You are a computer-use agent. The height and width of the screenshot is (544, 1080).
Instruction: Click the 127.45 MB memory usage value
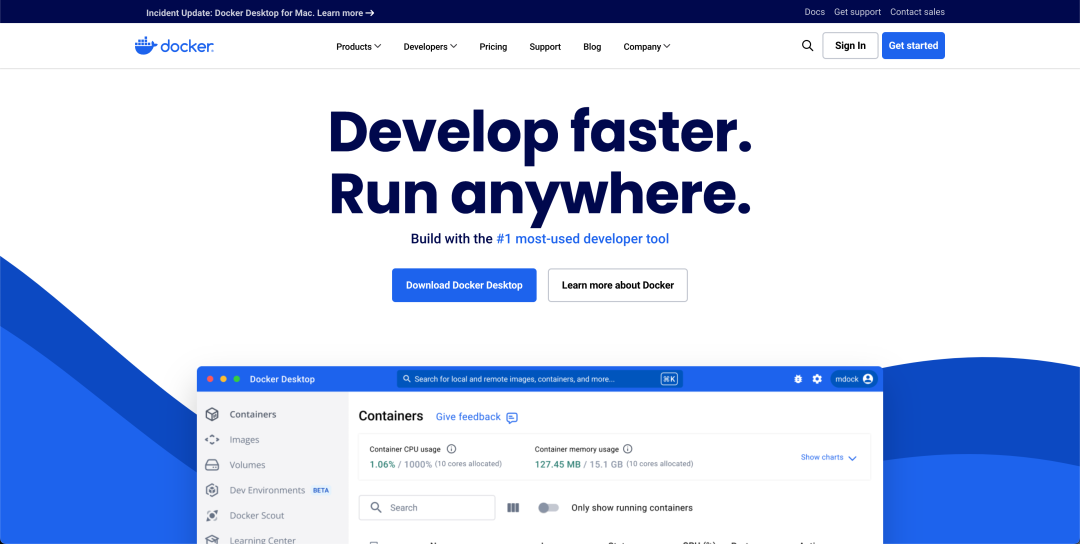tap(557, 464)
